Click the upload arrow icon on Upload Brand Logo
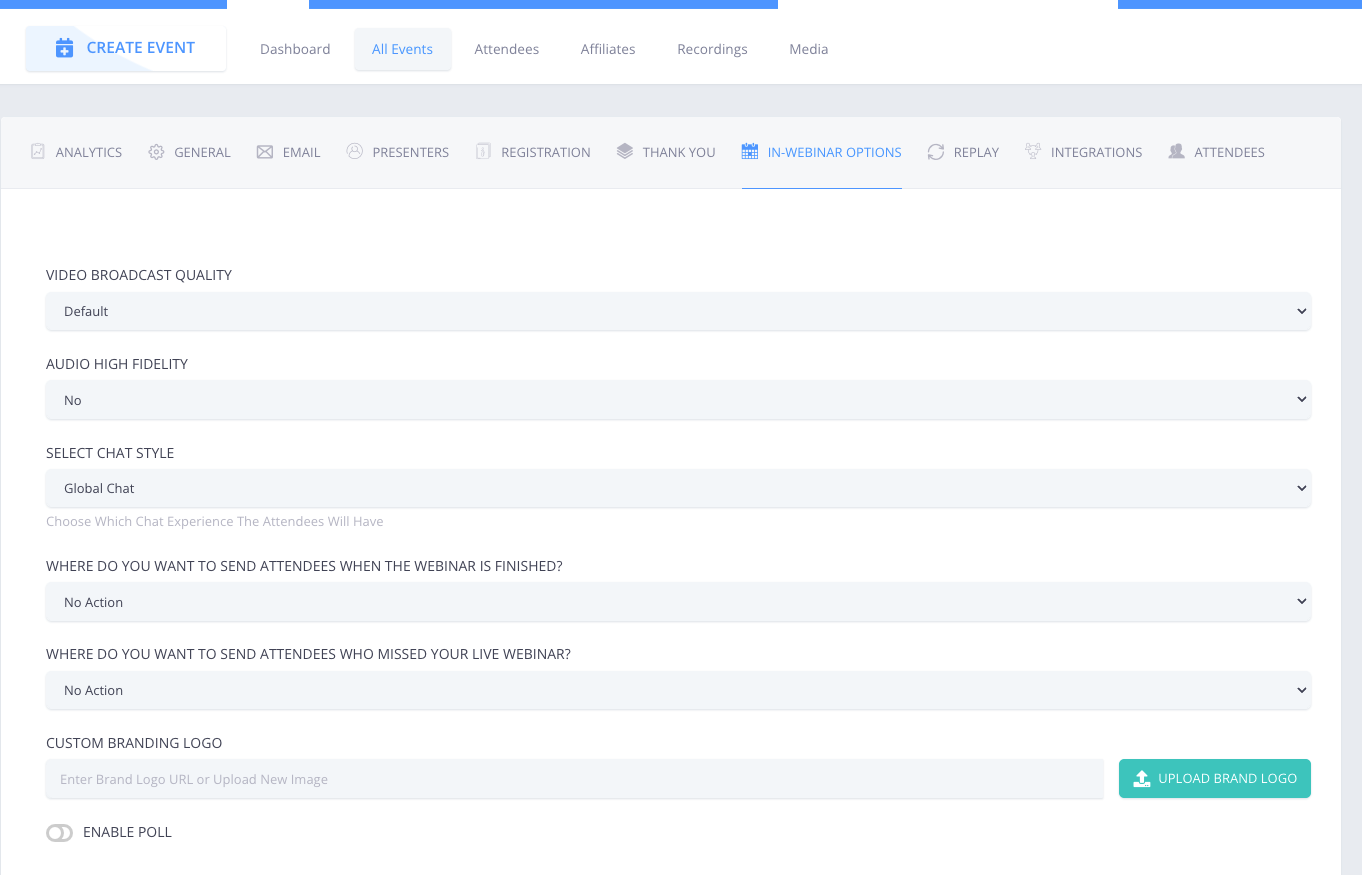The height and width of the screenshot is (875, 1362). pos(1141,779)
